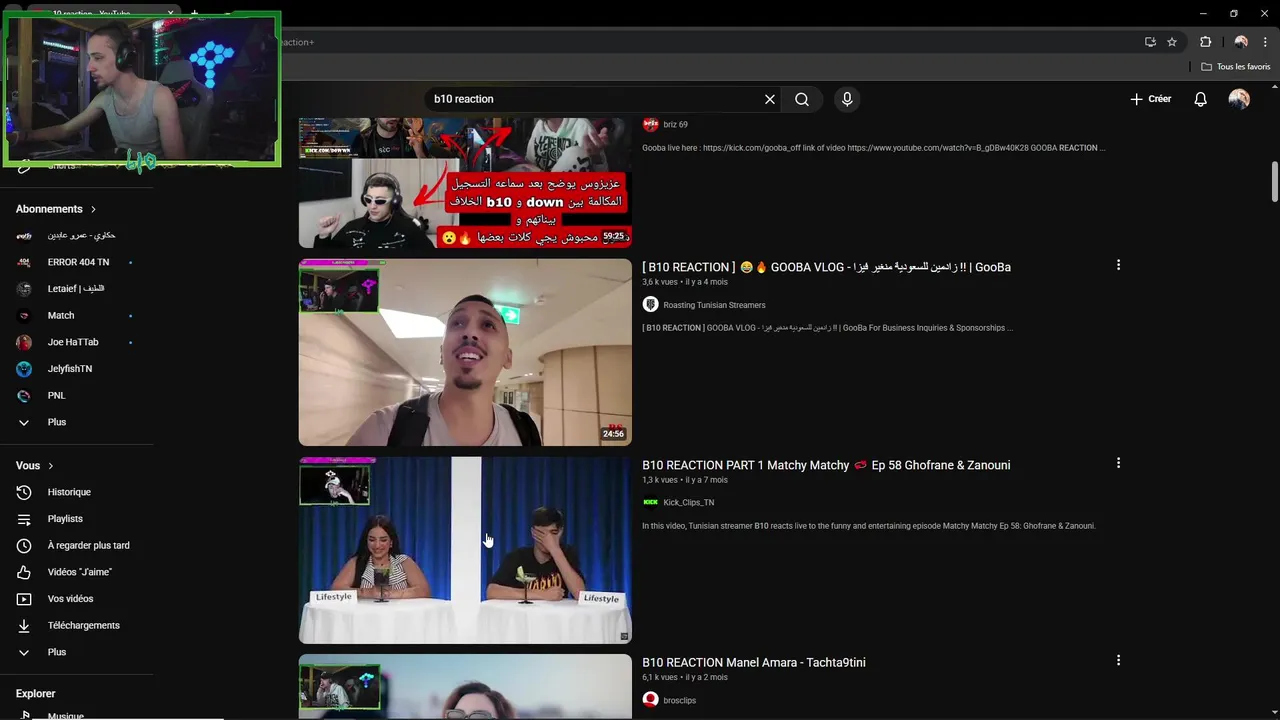The height and width of the screenshot is (720, 1280).
Task: Click the Roasting Tunisian Streamers channel avatar
Action: coord(650,304)
